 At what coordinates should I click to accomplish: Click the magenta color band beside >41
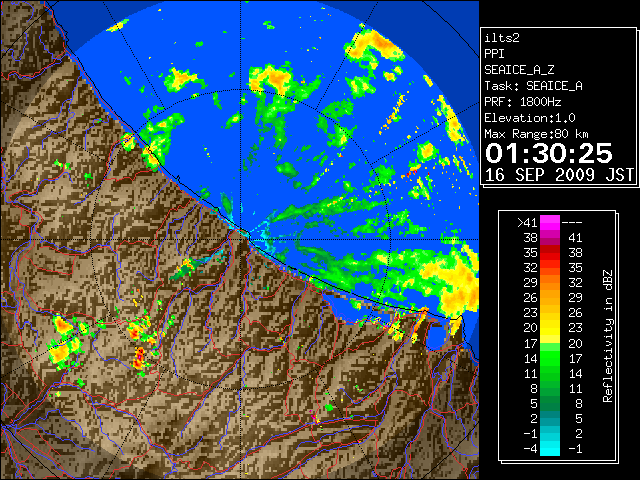[550, 223]
